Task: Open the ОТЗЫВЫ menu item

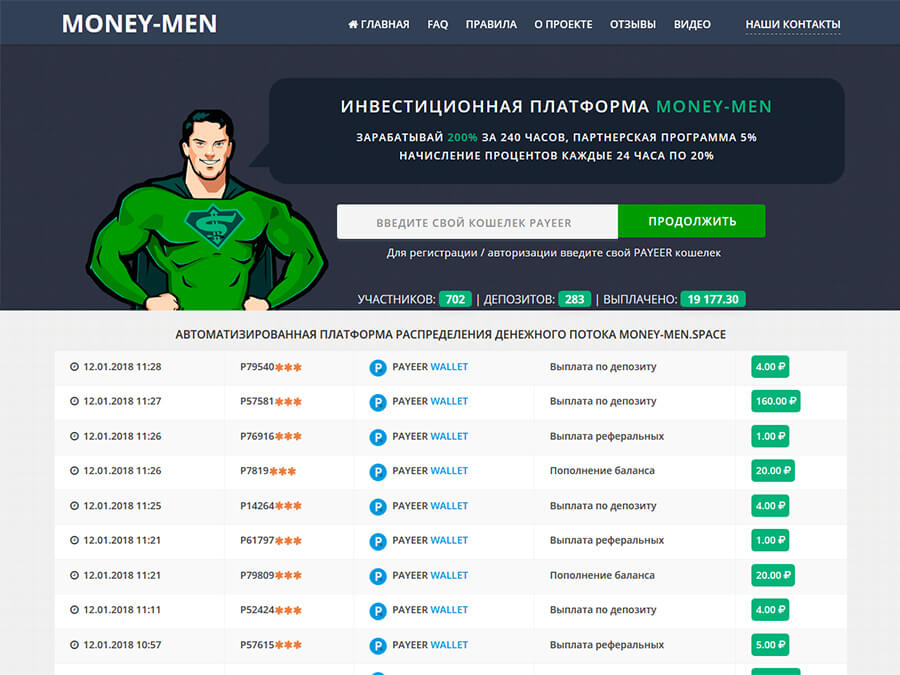Action: pos(633,25)
